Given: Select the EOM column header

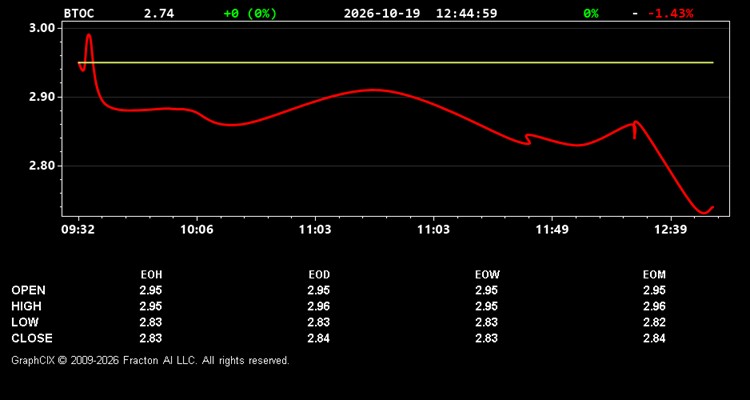Looking at the screenshot, I should (654, 275).
